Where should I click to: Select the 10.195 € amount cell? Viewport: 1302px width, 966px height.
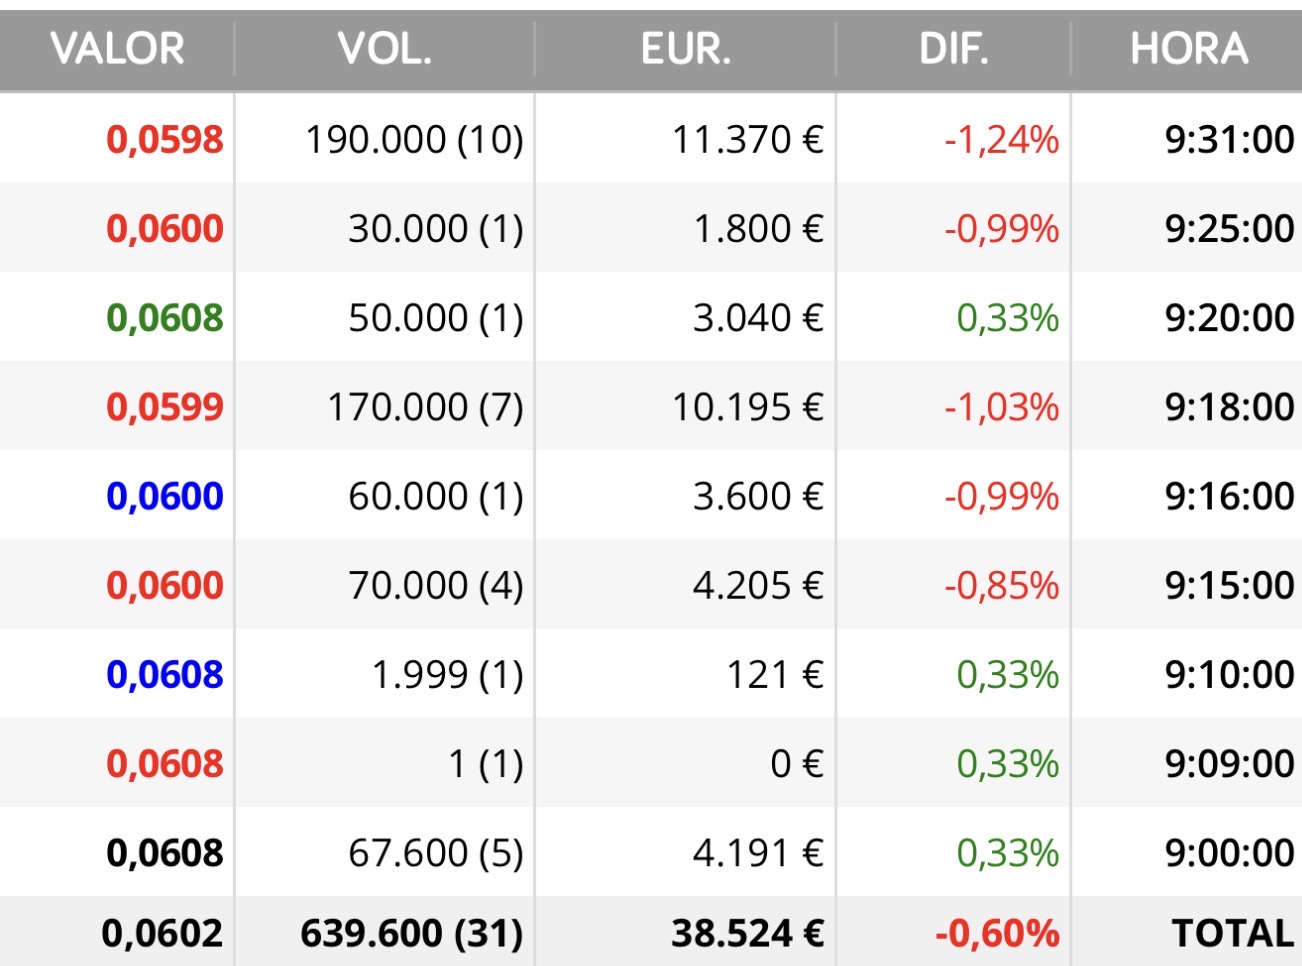(x=747, y=407)
